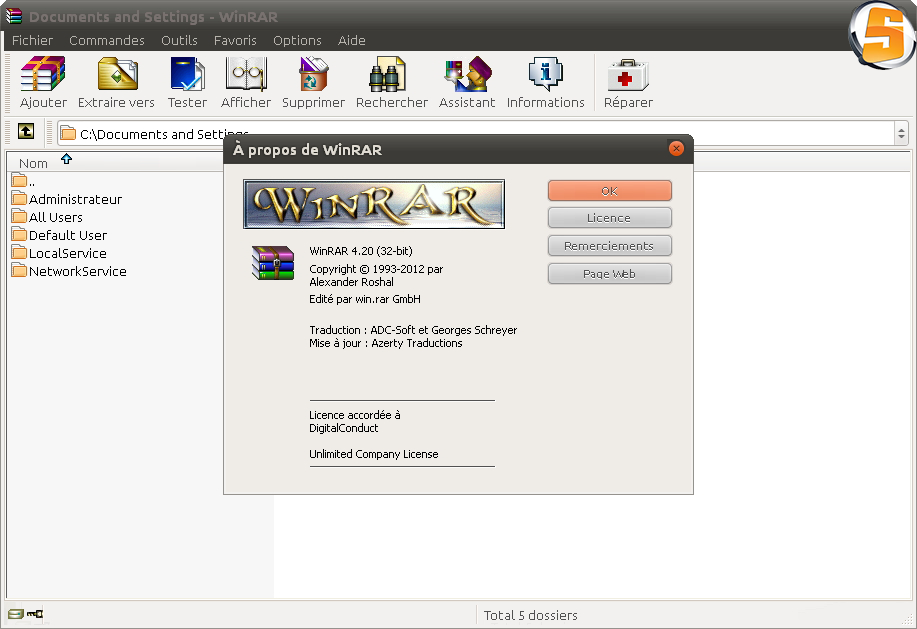Click the 'Edité par win.rar GmbH' text
917x629 pixels.
365,299
